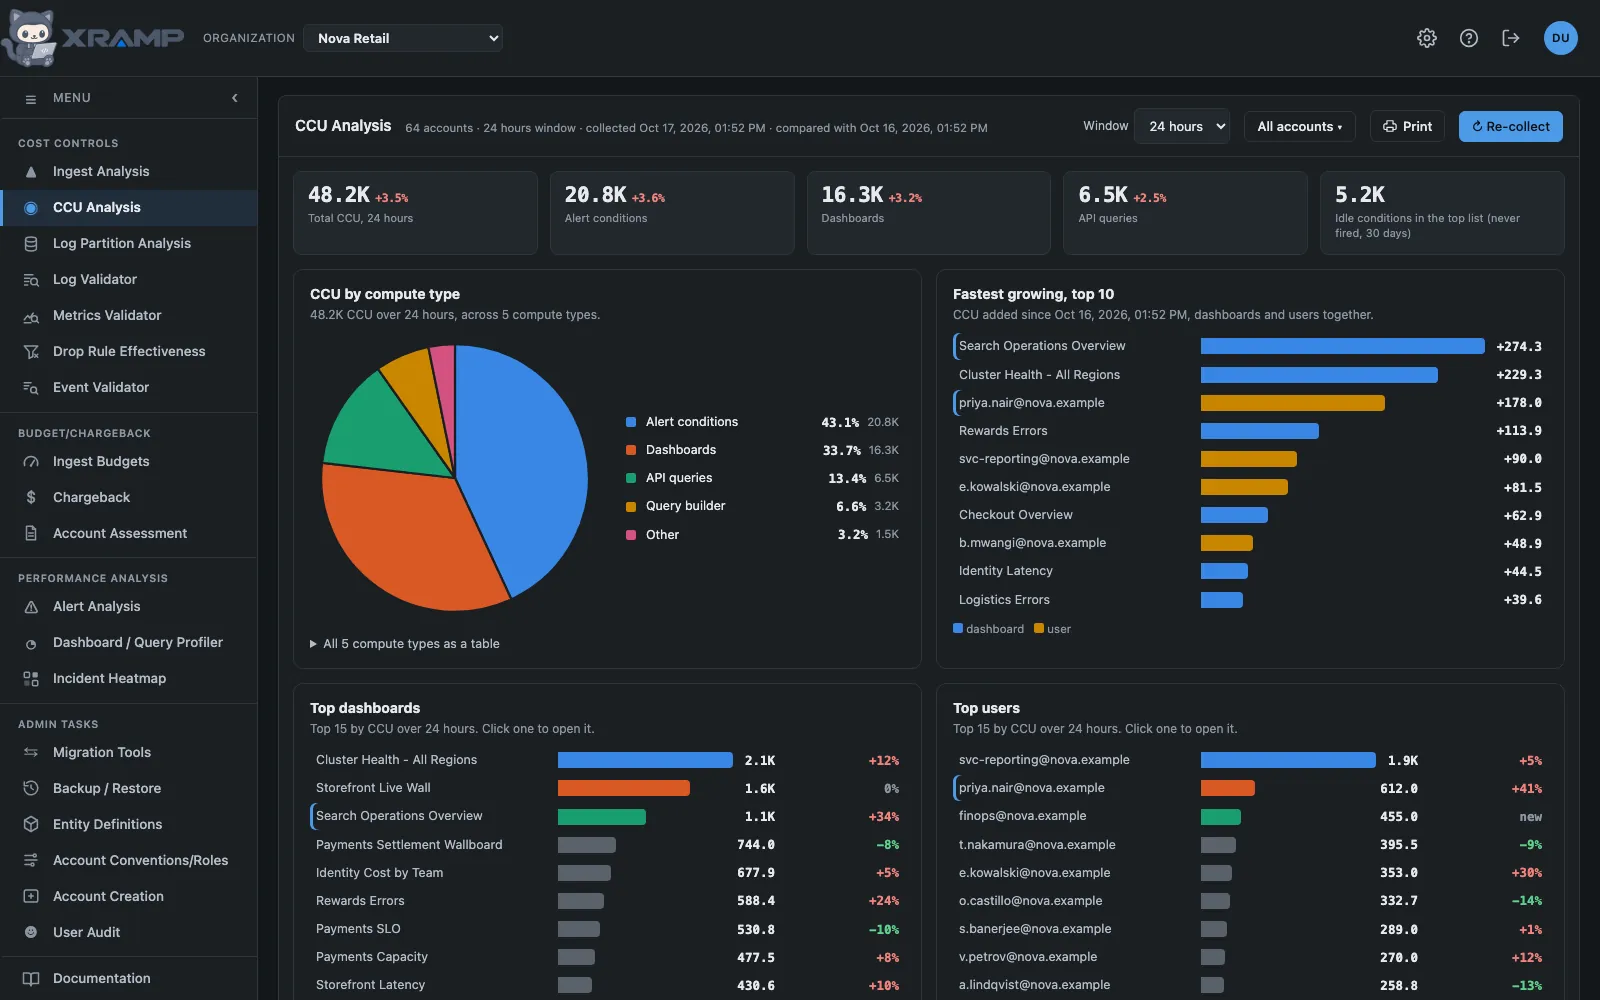Click the Documentation book icon
Viewport: 1600px width, 1000px height.
tap(31, 979)
